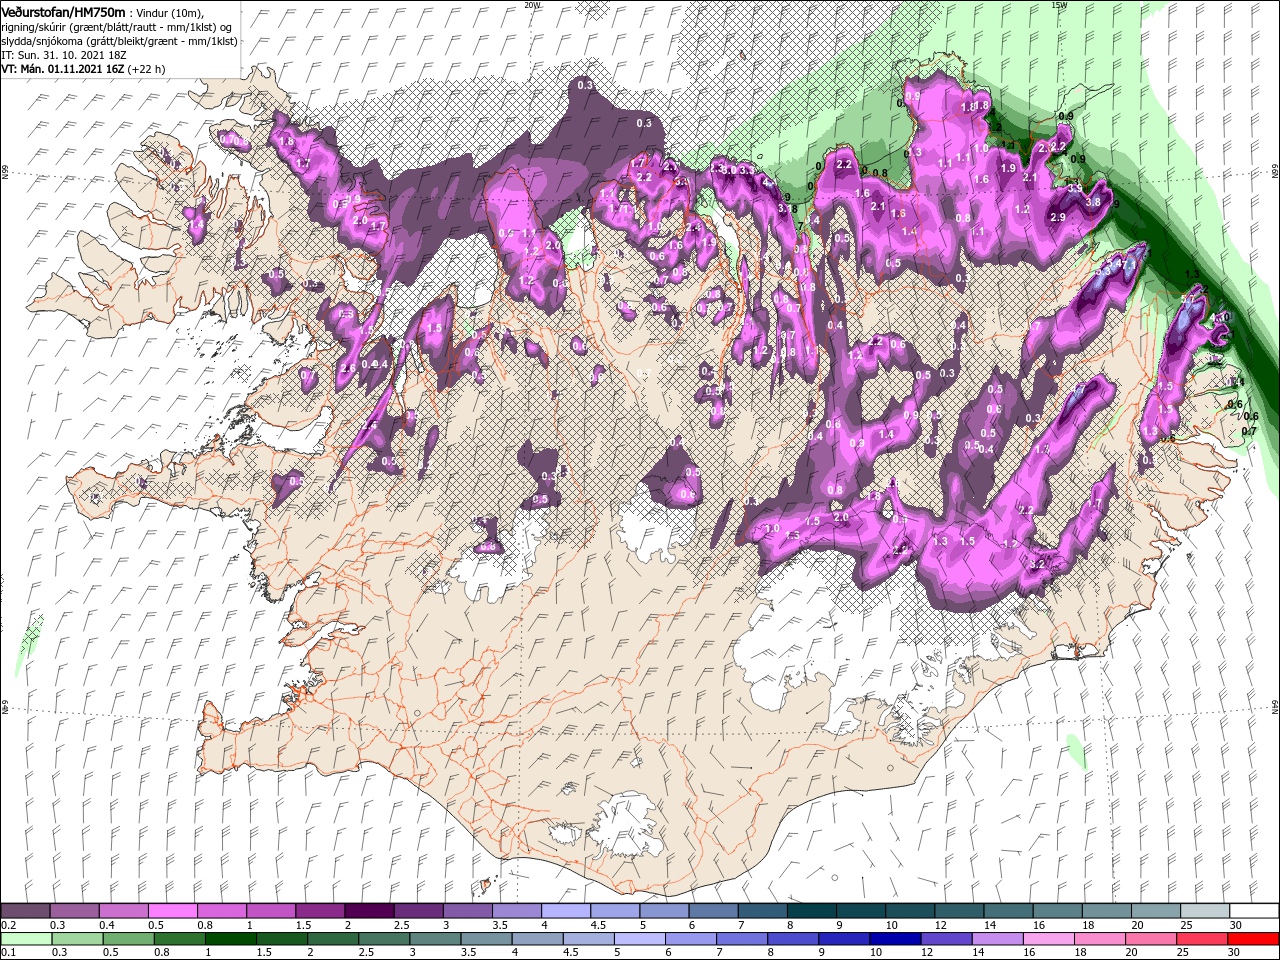Select the bright pink 0.5 swatch in top legend
This screenshot has height=960, width=1280.
pos(173,910)
